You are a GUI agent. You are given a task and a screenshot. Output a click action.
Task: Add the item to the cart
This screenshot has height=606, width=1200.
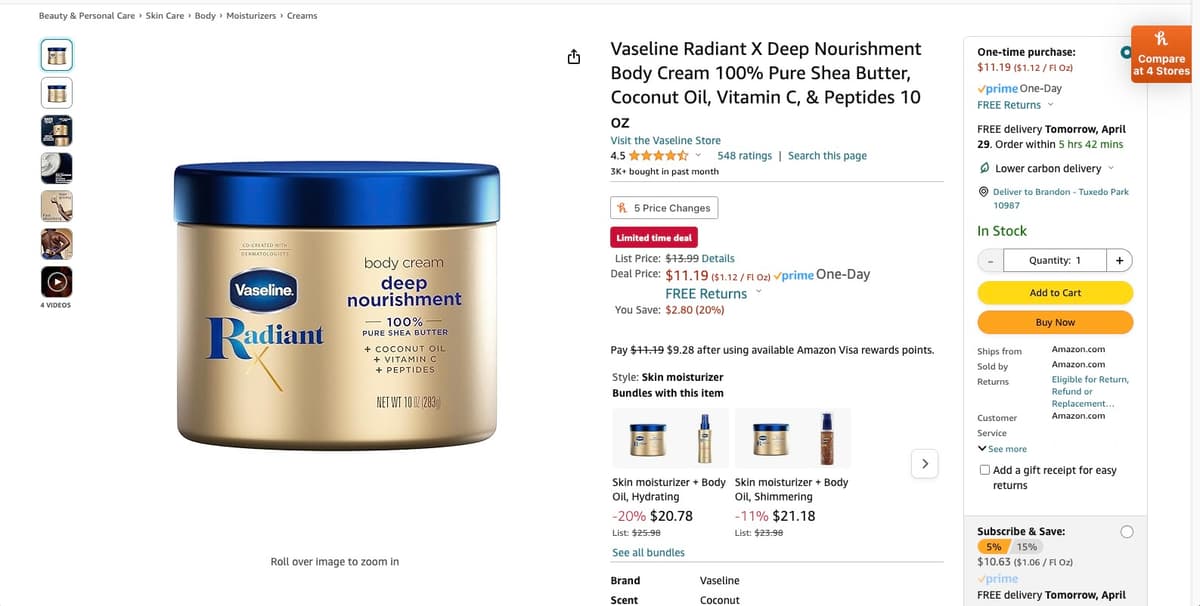pyautogui.click(x=1055, y=292)
